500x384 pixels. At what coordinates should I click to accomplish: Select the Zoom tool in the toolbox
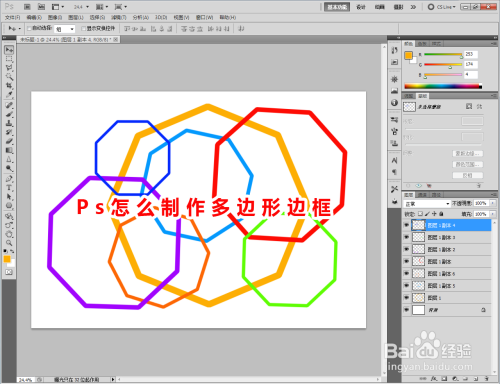pyautogui.click(x=9, y=243)
